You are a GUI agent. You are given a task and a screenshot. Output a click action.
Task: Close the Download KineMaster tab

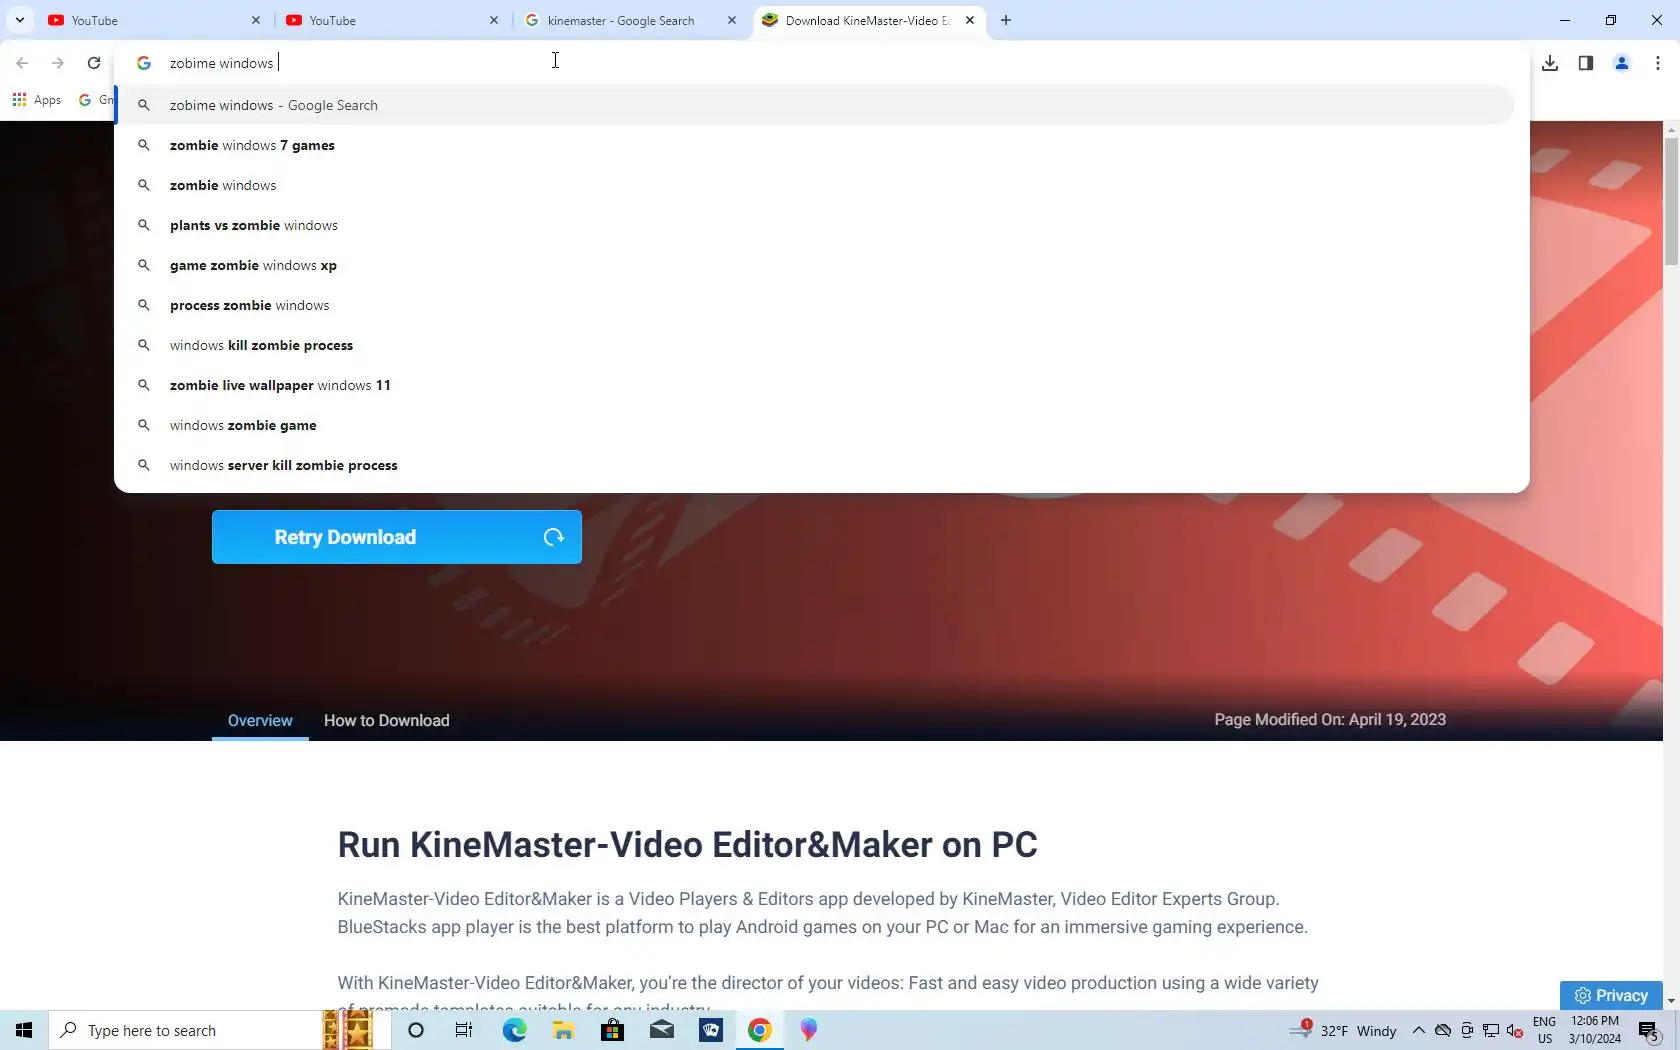(970, 20)
